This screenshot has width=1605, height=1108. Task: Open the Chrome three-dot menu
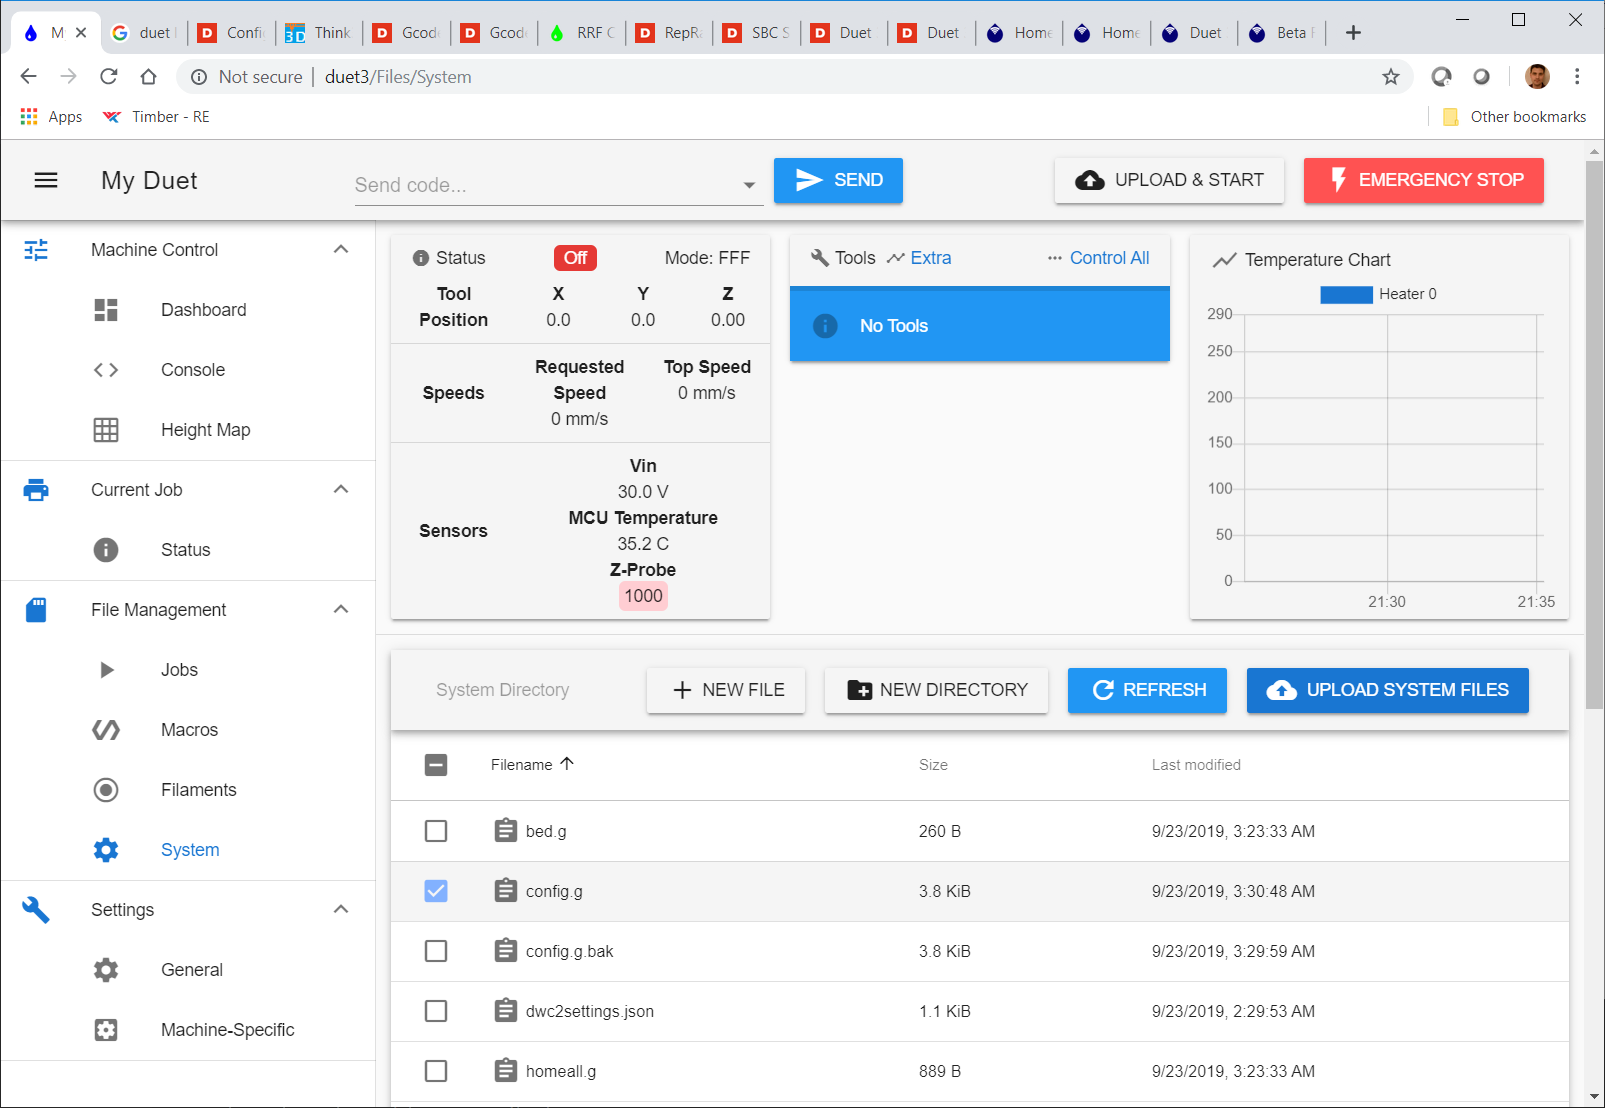[x=1577, y=77]
